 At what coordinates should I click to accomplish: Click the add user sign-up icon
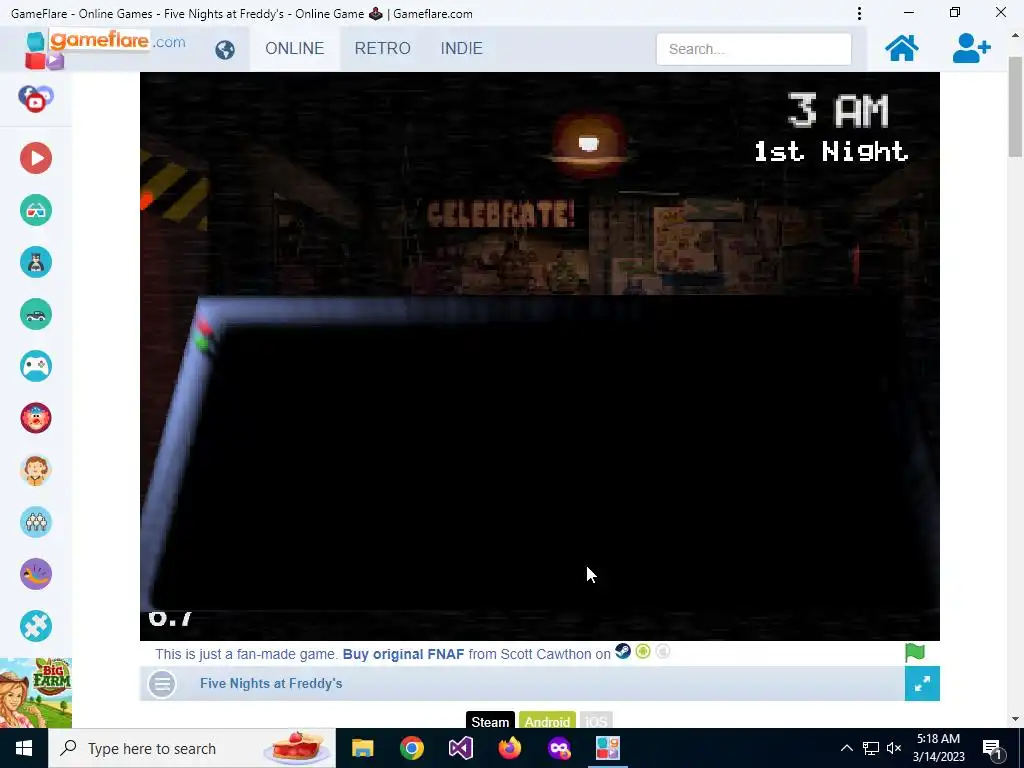click(x=971, y=48)
